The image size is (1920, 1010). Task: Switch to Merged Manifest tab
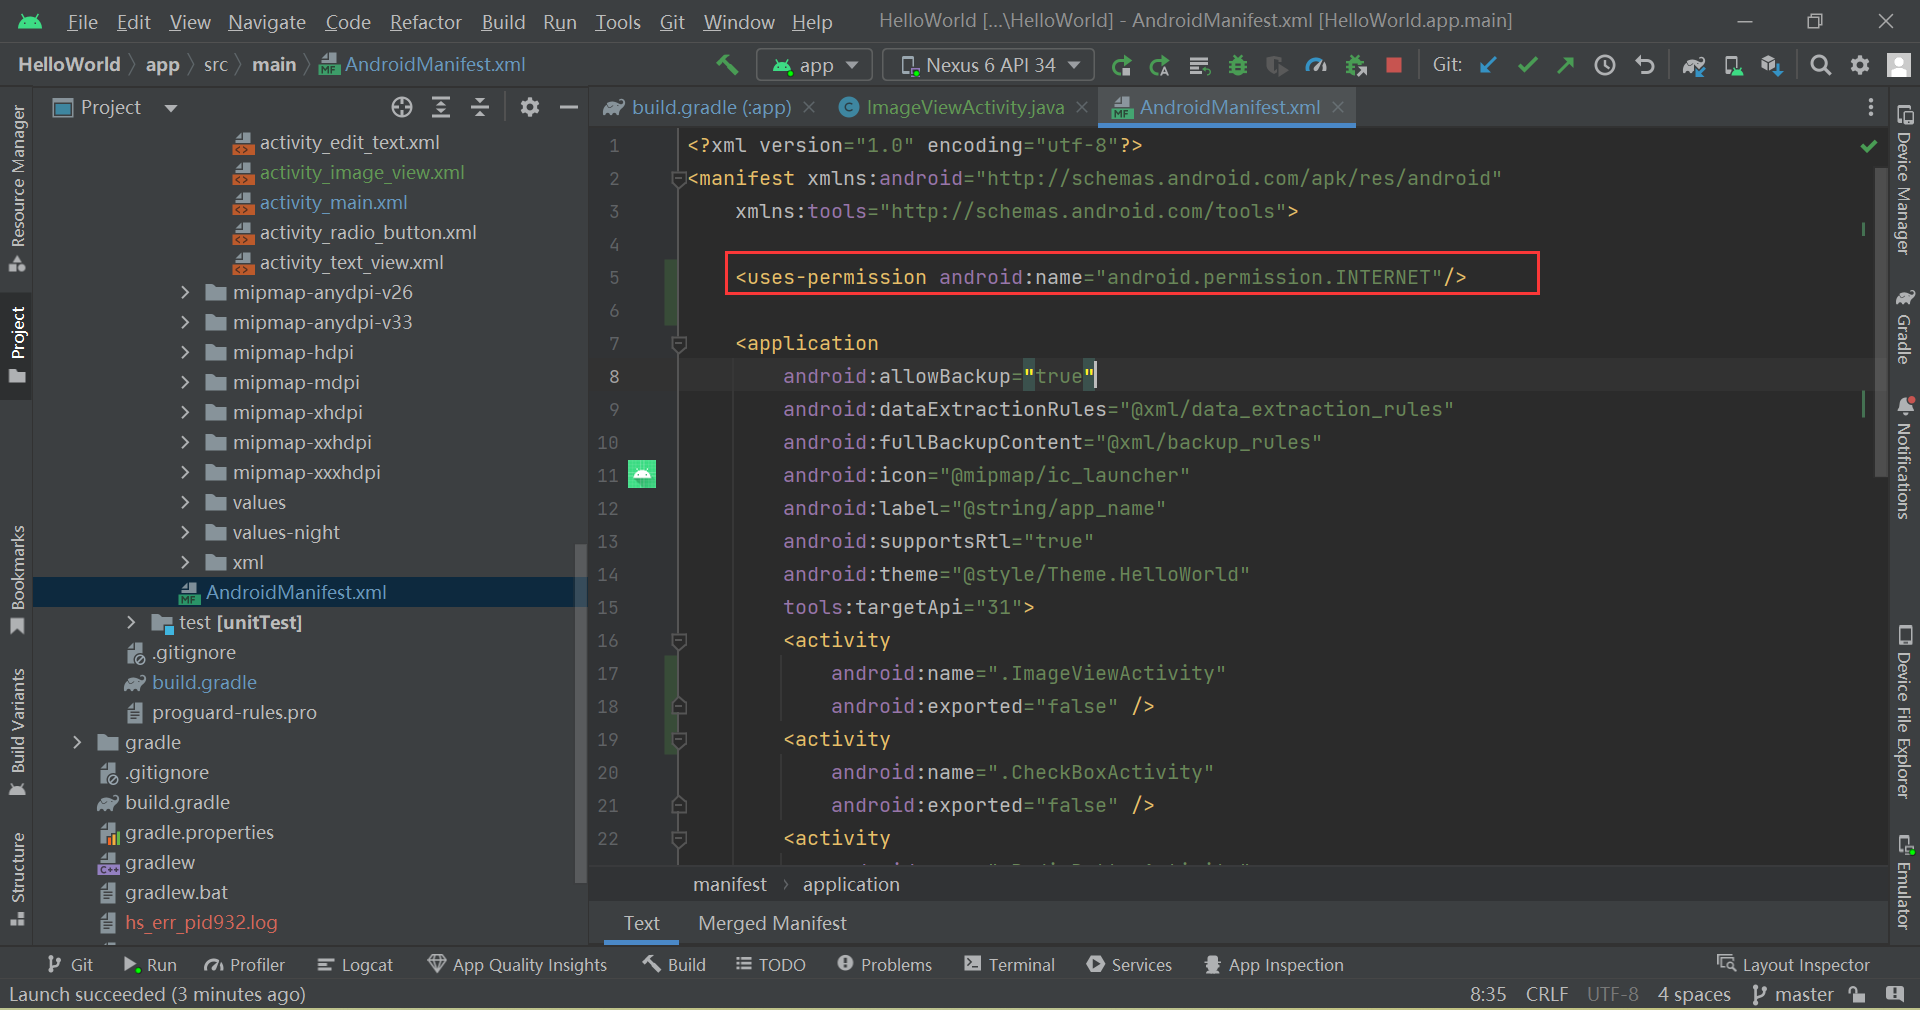coord(772,923)
